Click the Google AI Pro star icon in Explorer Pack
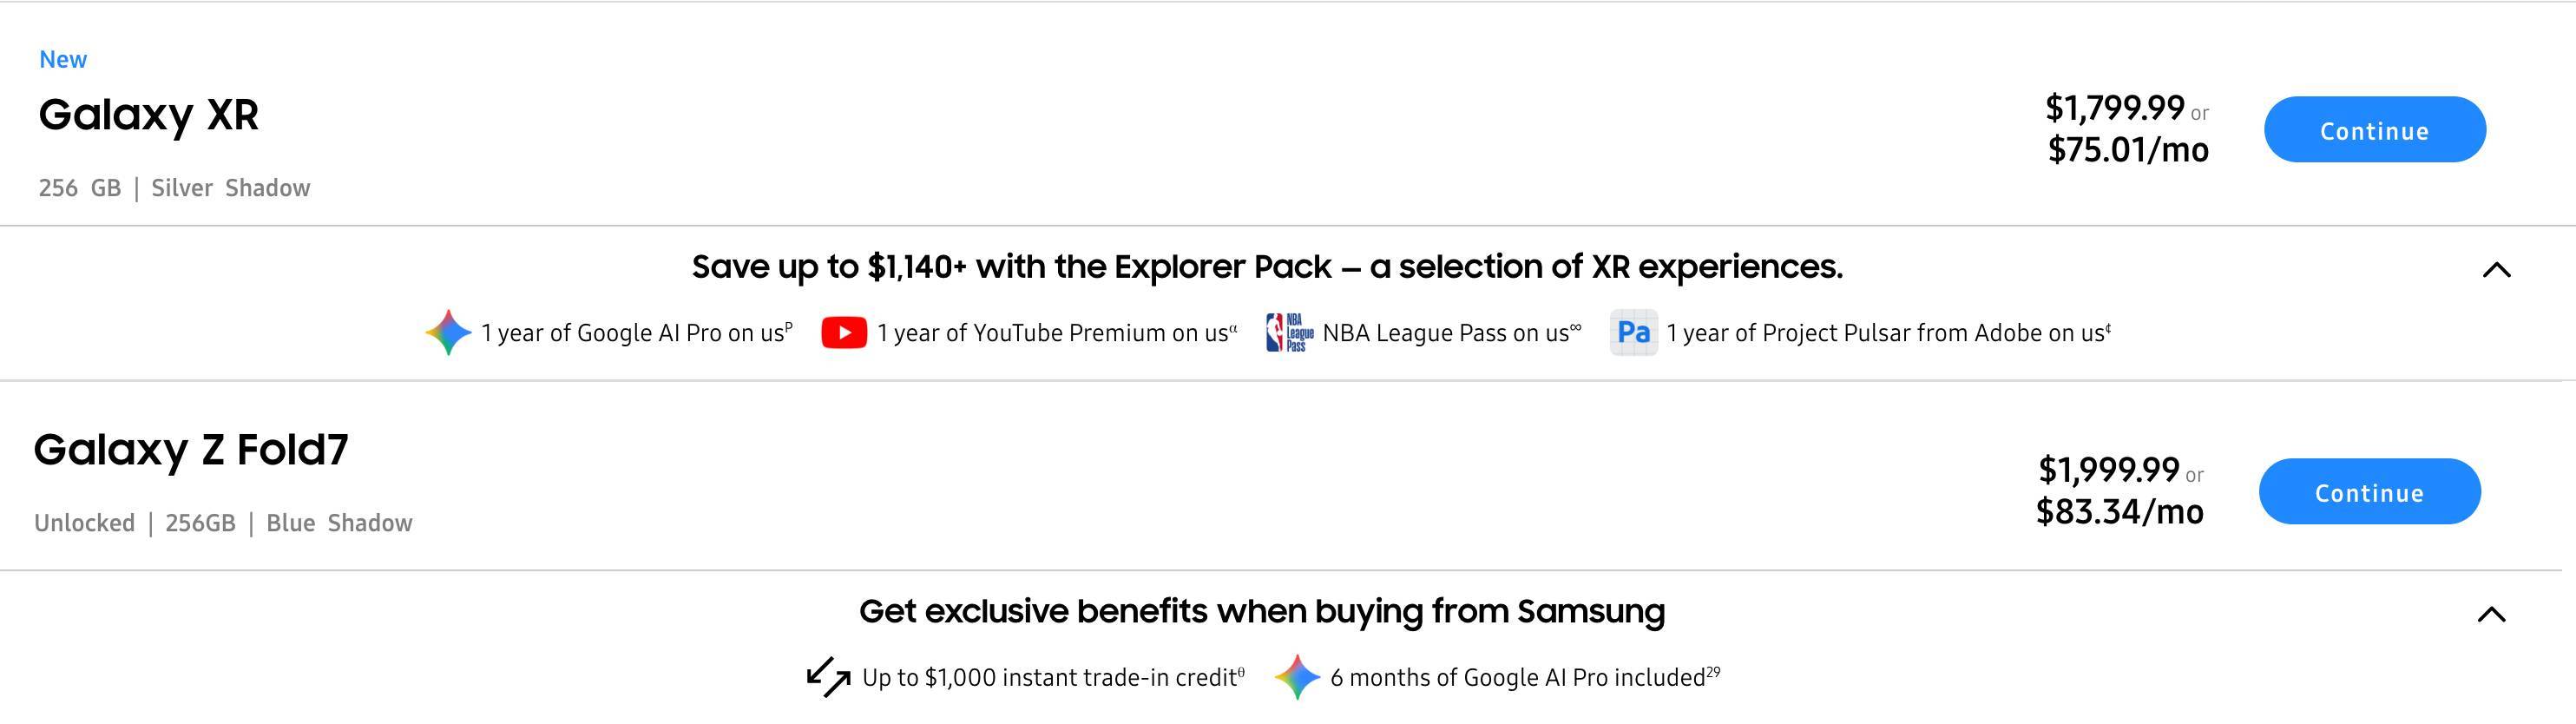The height and width of the screenshot is (724, 2576). point(448,332)
